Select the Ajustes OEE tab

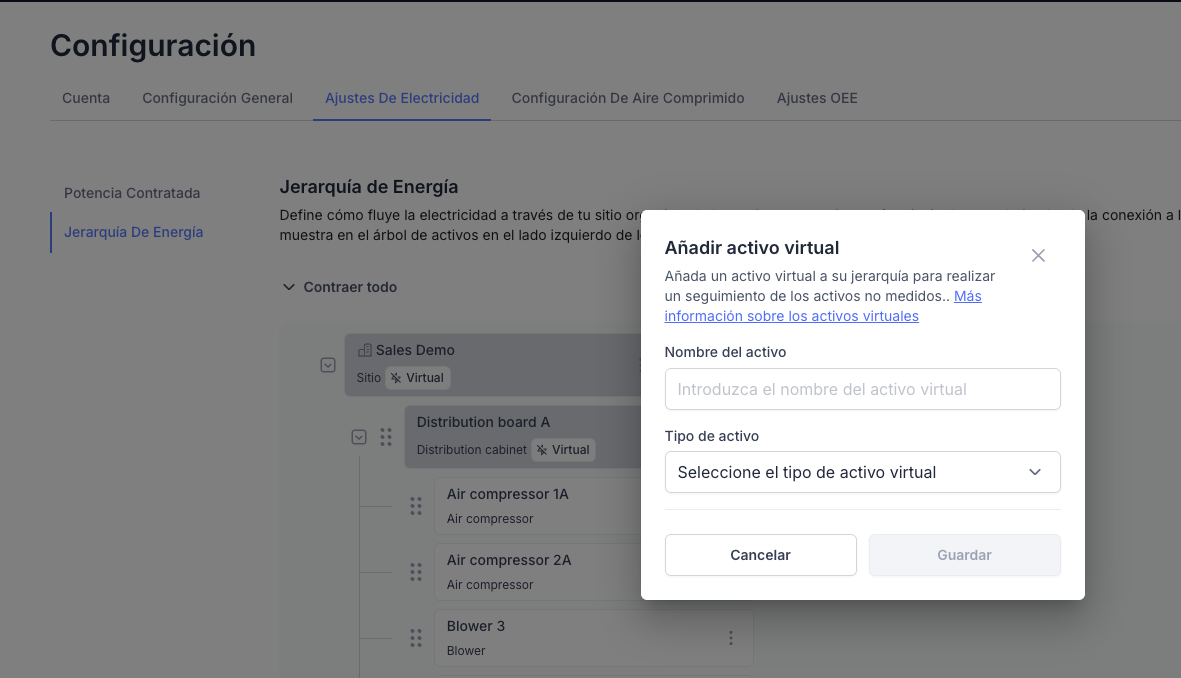coord(817,98)
